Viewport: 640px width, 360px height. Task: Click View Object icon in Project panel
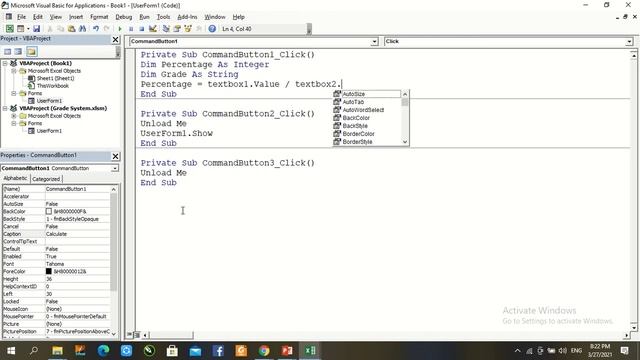coord(18,51)
